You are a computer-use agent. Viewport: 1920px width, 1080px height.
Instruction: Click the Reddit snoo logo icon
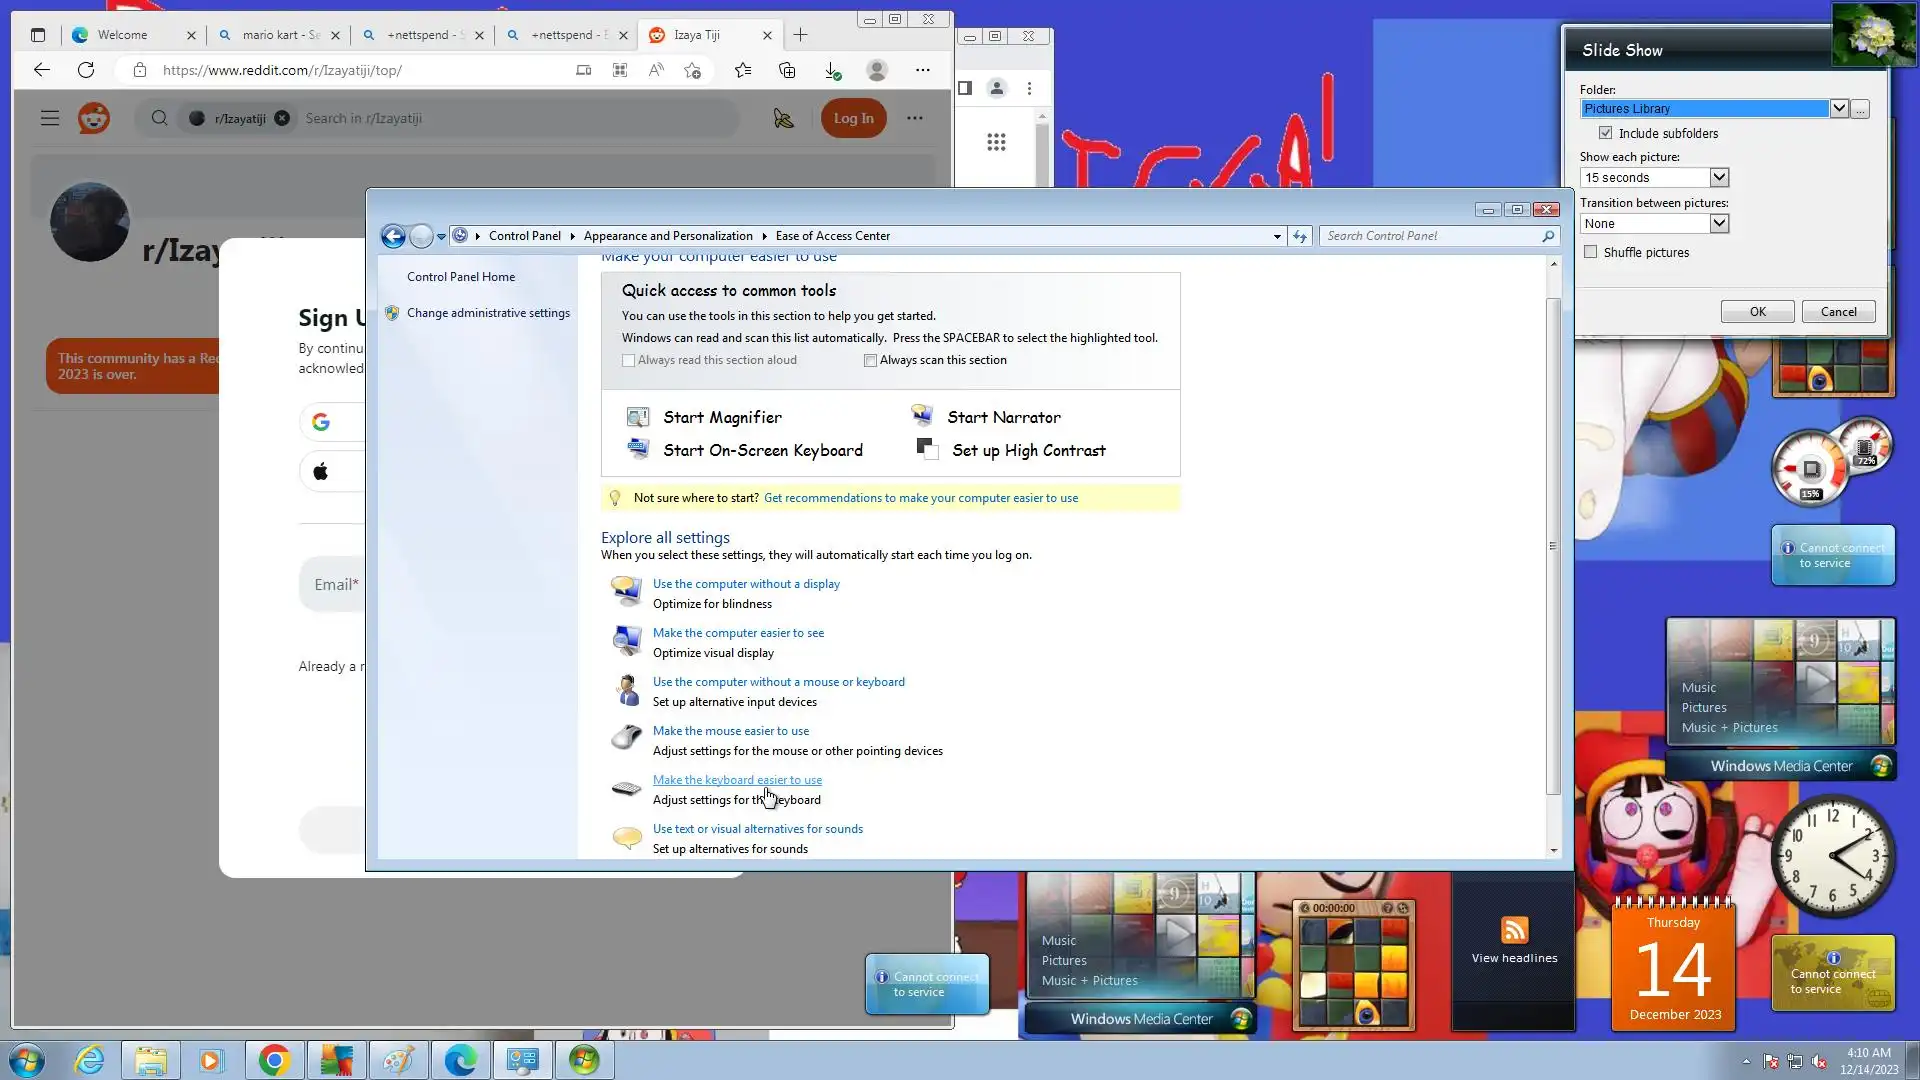point(94,118)
